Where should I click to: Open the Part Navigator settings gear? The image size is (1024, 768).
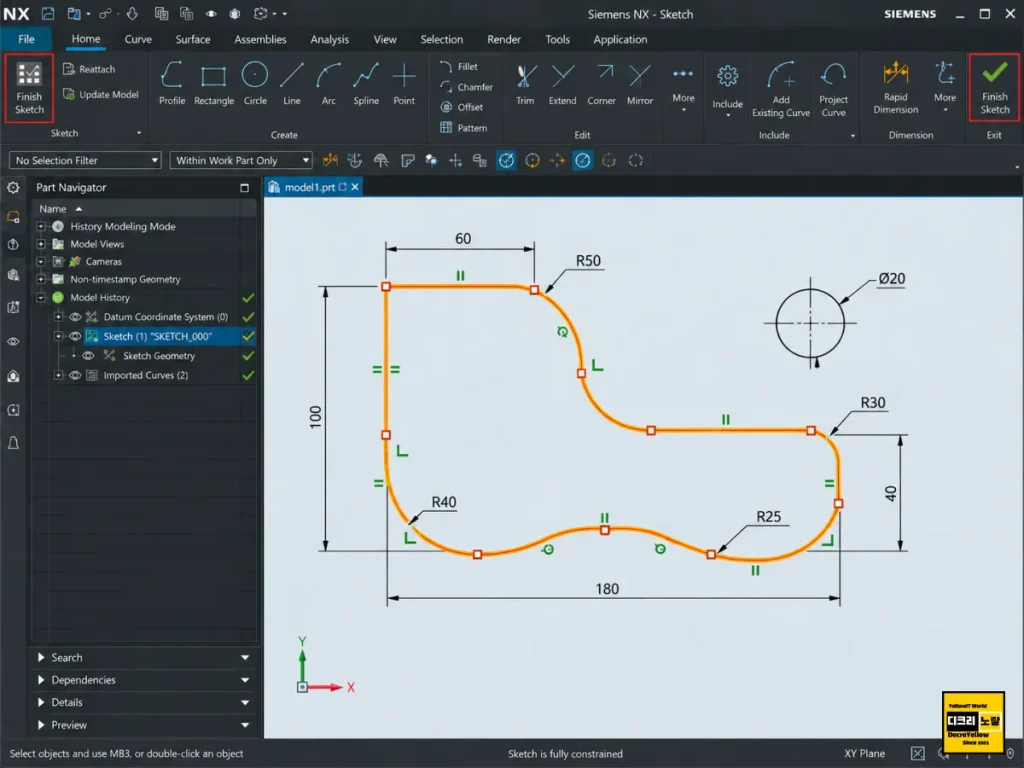tap(13, 187)
